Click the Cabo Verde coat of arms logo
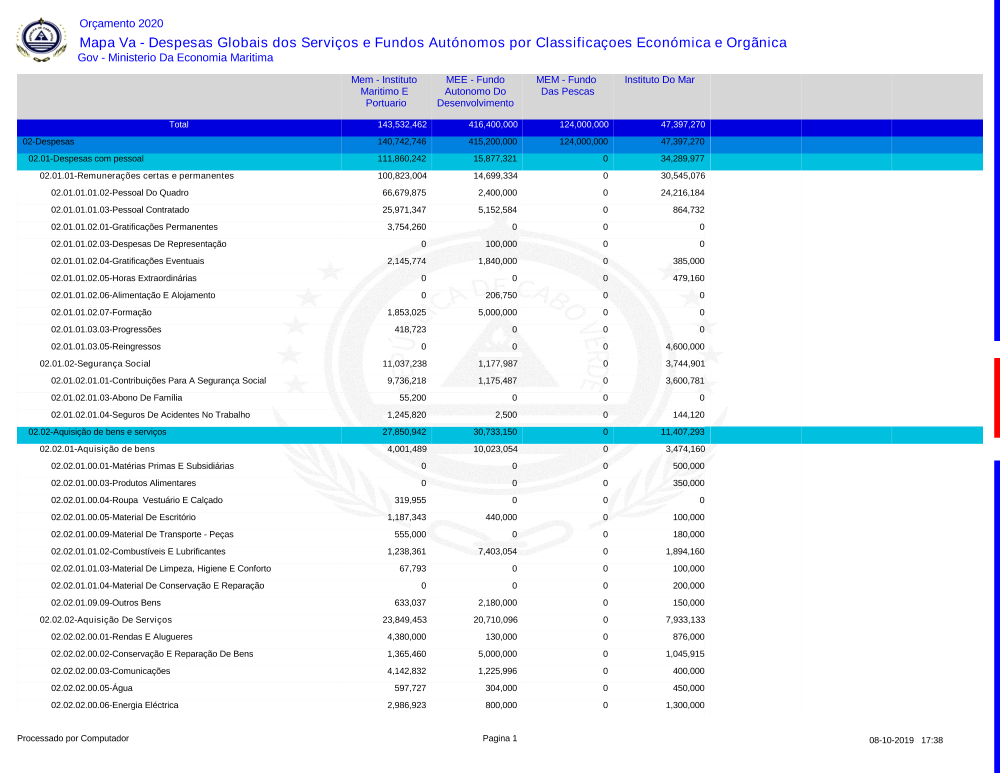Image resolution: width=1000 pixels, height=773 pixels. tap(41, 40)
